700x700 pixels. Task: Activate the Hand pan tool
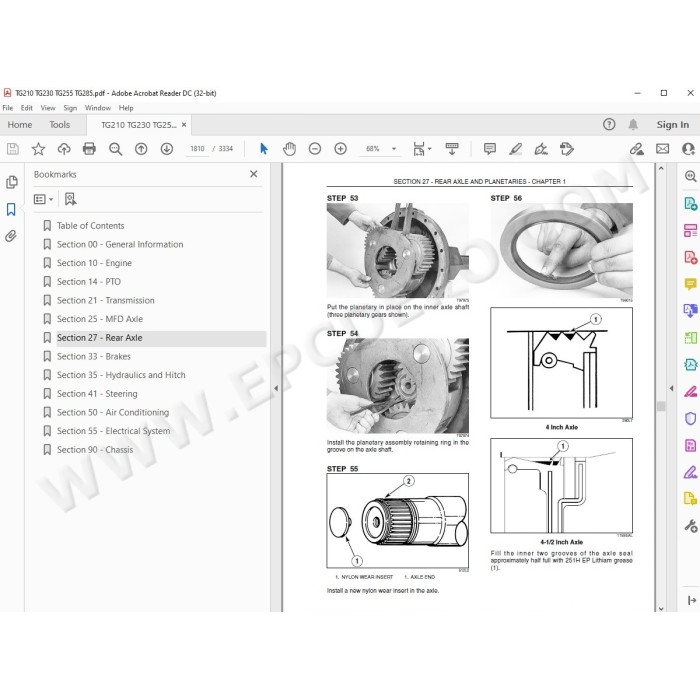[x=289, y=149]
